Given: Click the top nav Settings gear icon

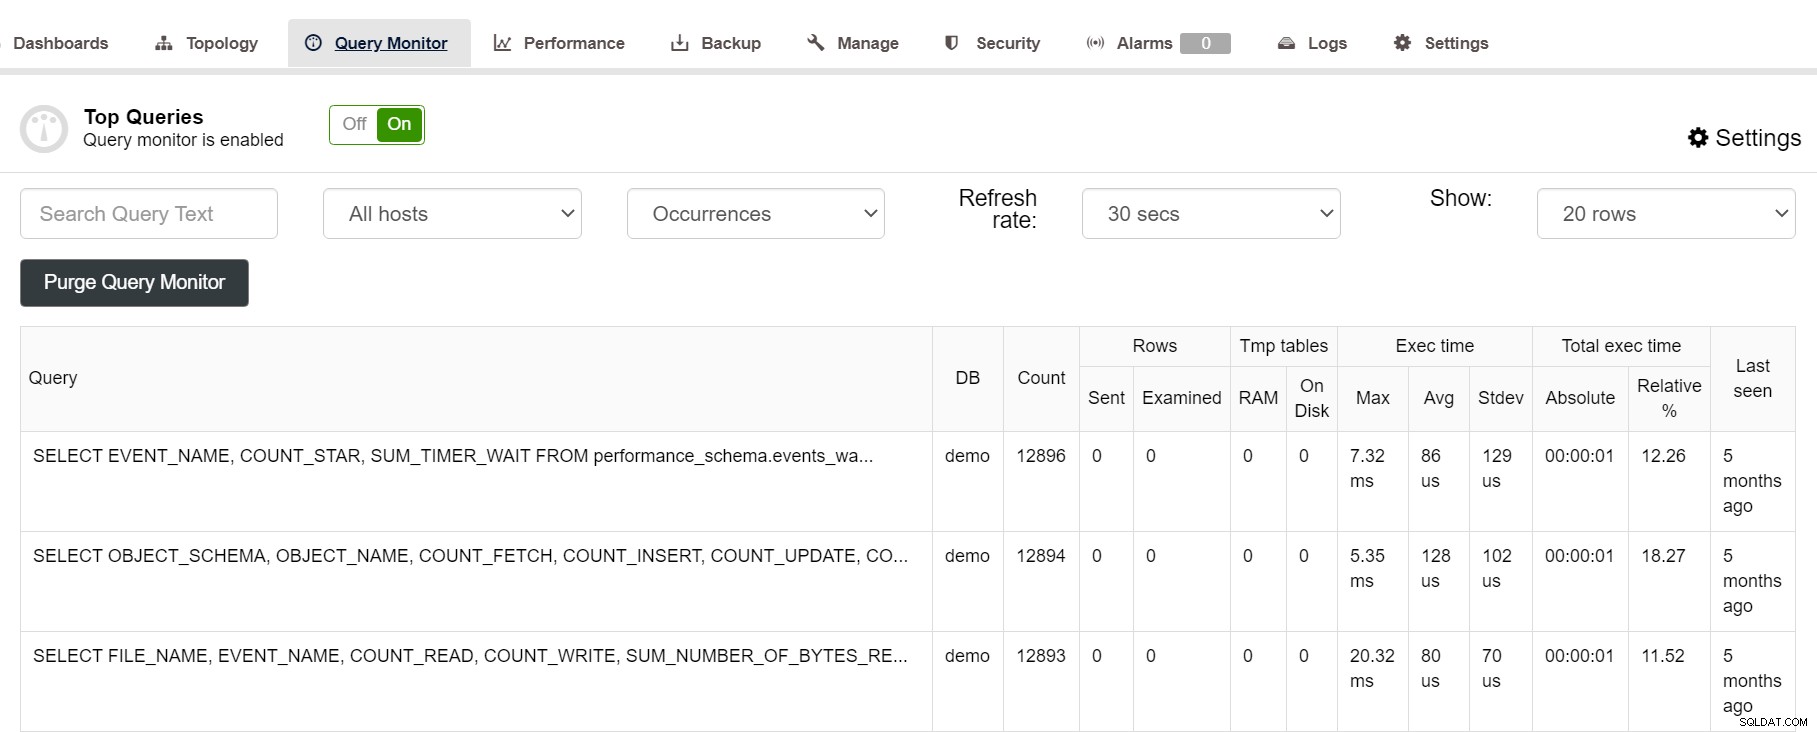Looking at the screenshot, I should [x=1402, y=43].
